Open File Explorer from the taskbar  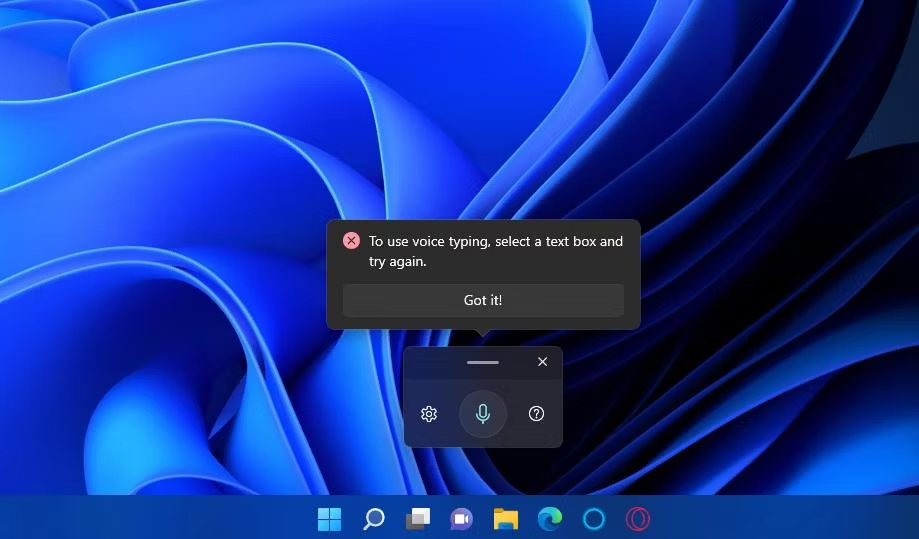tap(506, 519)
